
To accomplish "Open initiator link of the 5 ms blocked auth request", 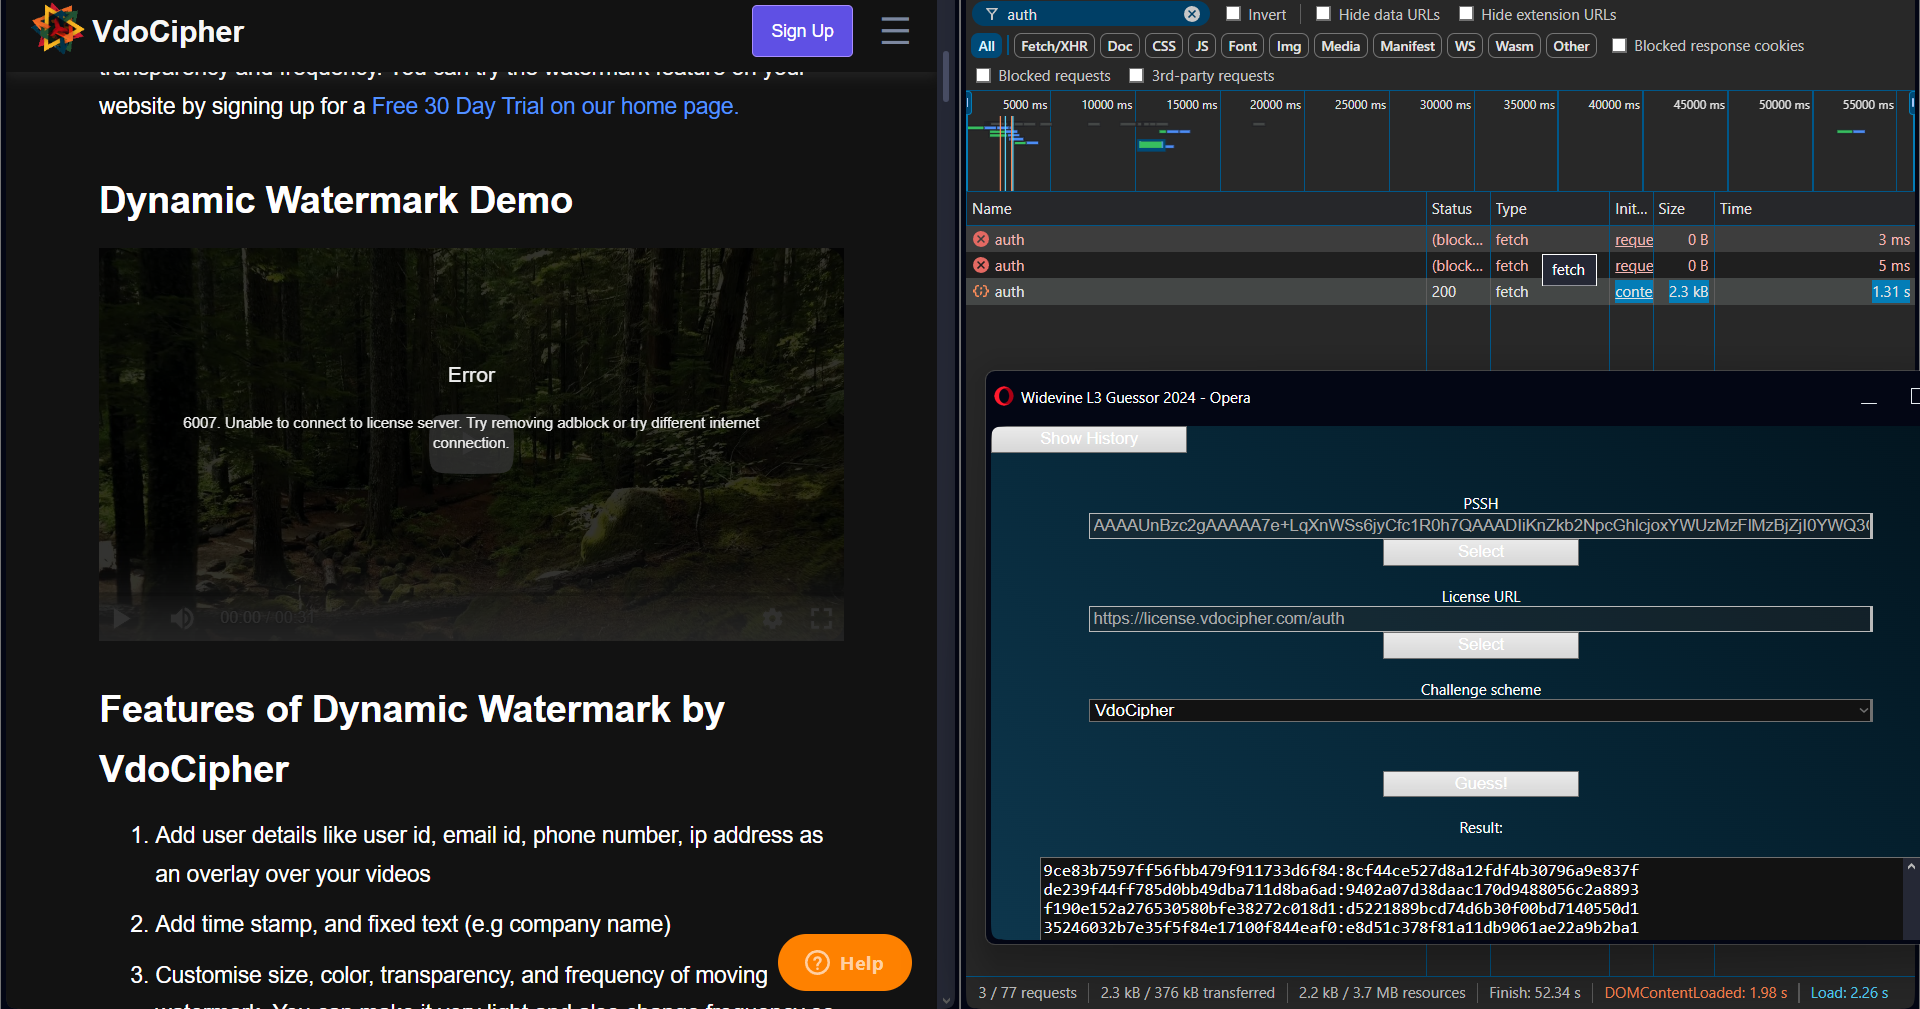I will point(1634,266).
